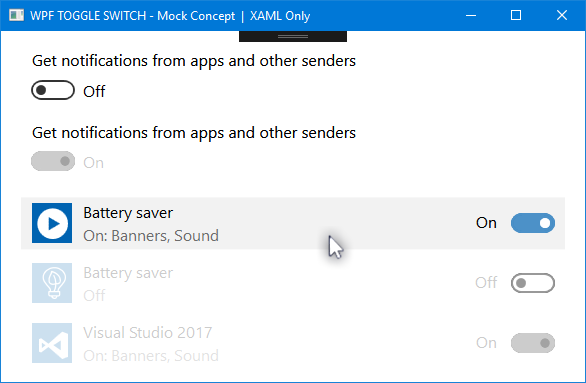Click the 'On: Banners, Sound' text under Battery saver

click(151, 236)
